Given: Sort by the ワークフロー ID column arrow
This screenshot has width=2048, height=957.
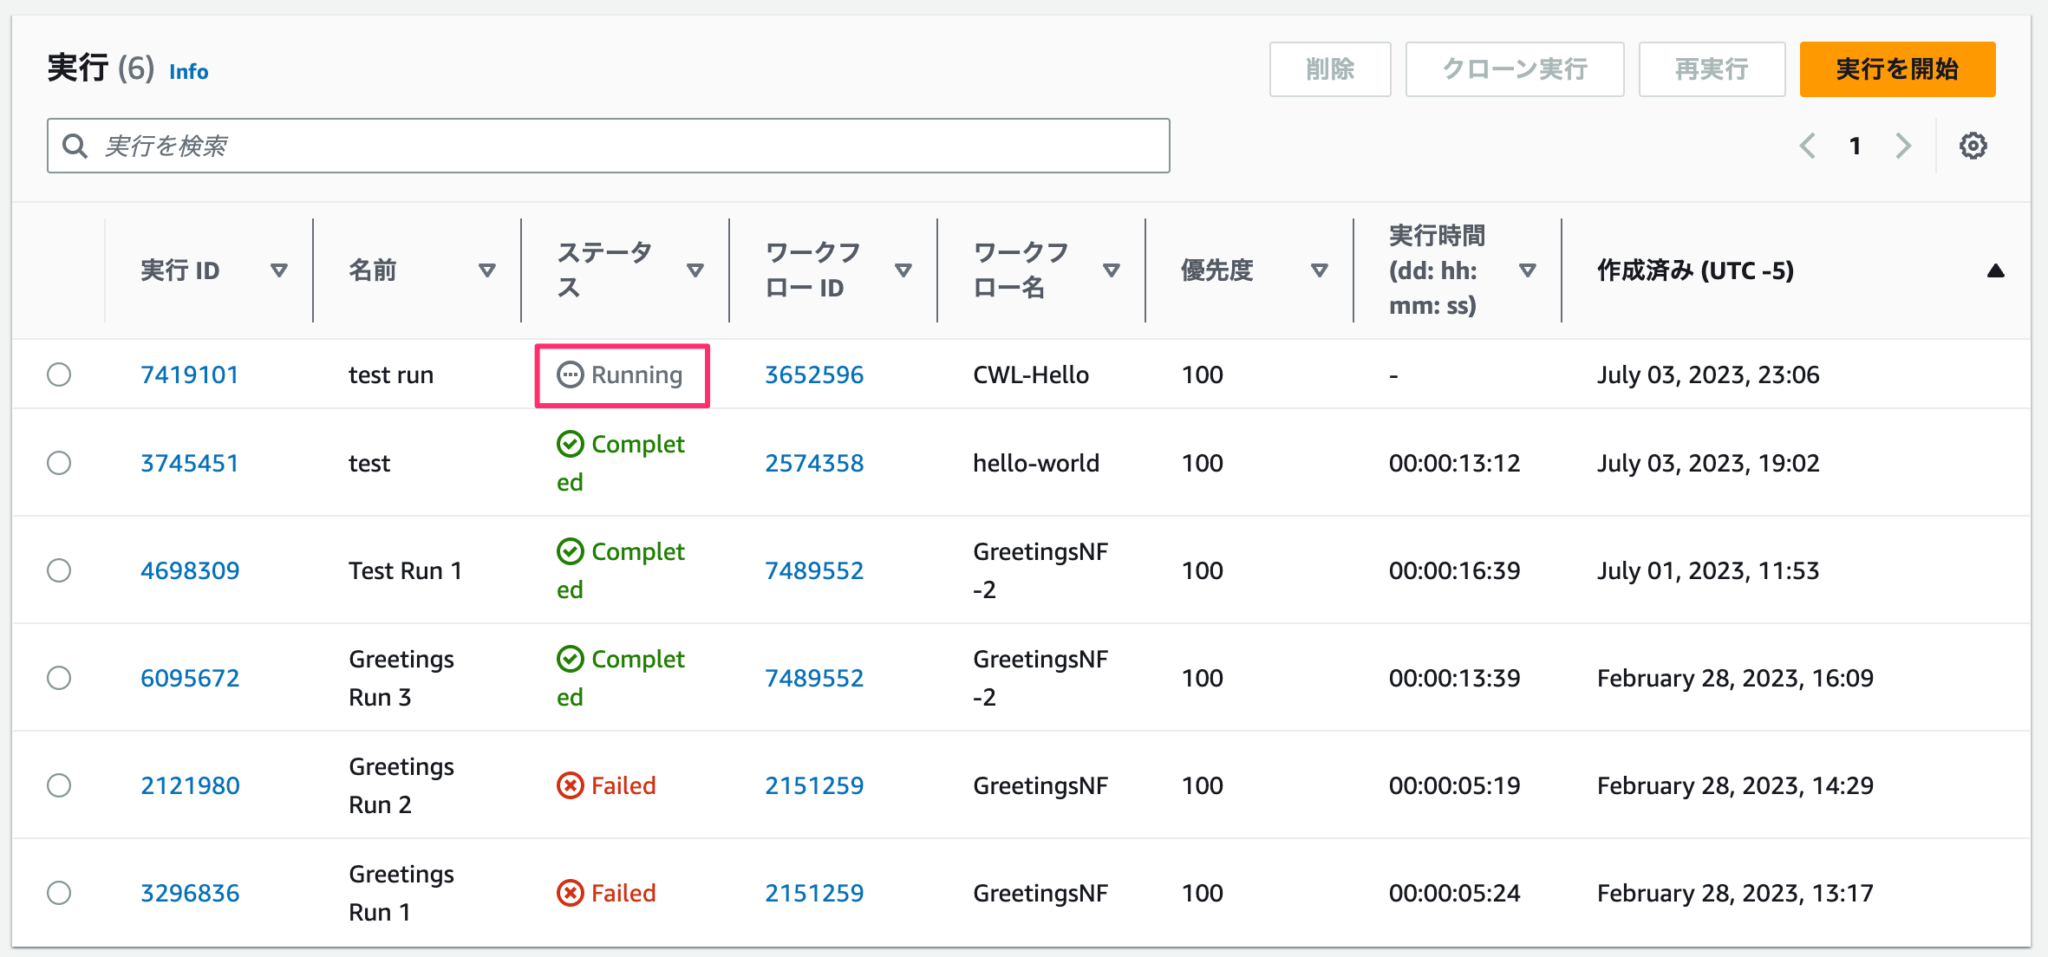Looking at the screenshot, I should click(903, 270).
